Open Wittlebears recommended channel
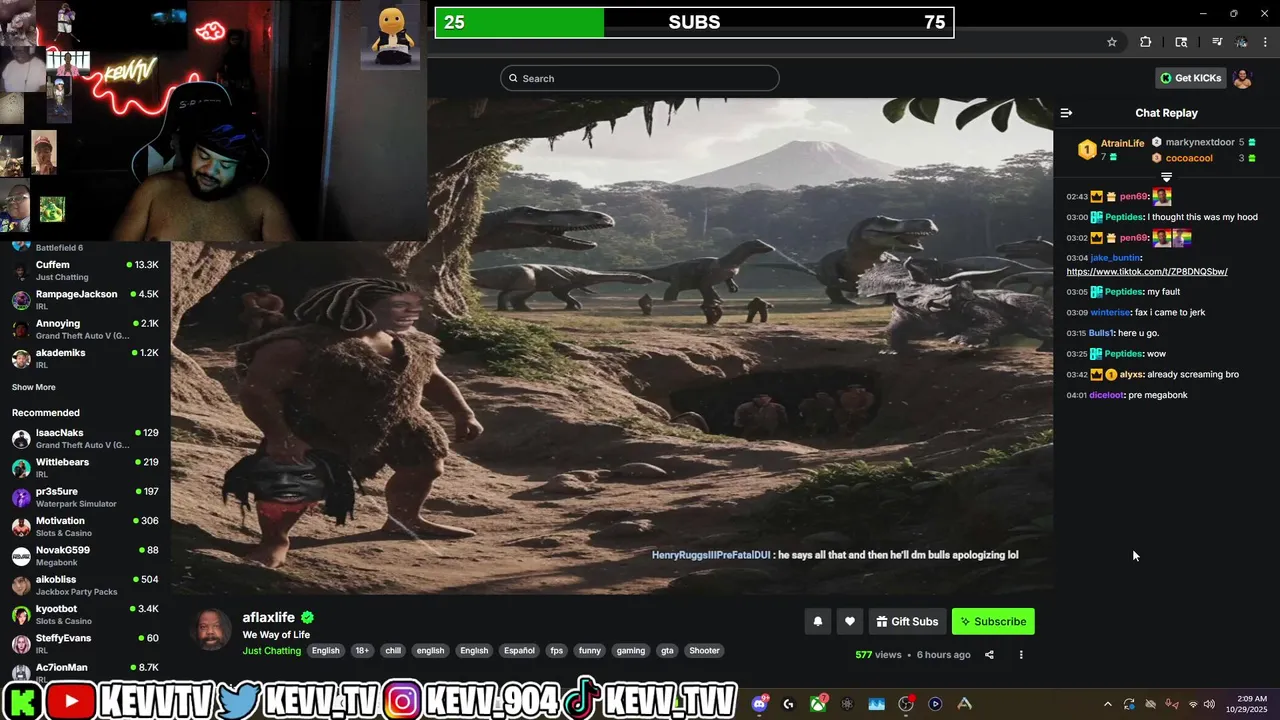Screen dimensions: 1280x720 coord(85,468)
